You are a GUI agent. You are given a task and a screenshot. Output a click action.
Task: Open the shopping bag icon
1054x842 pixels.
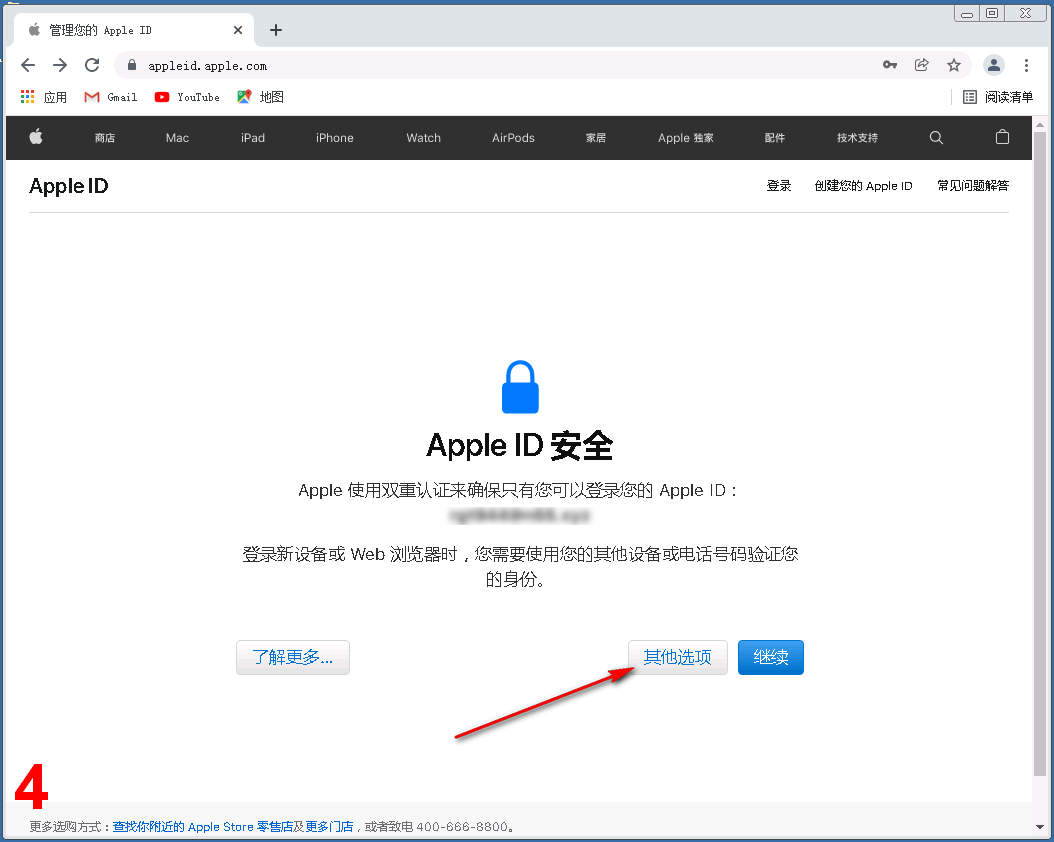click(1002, 137)
